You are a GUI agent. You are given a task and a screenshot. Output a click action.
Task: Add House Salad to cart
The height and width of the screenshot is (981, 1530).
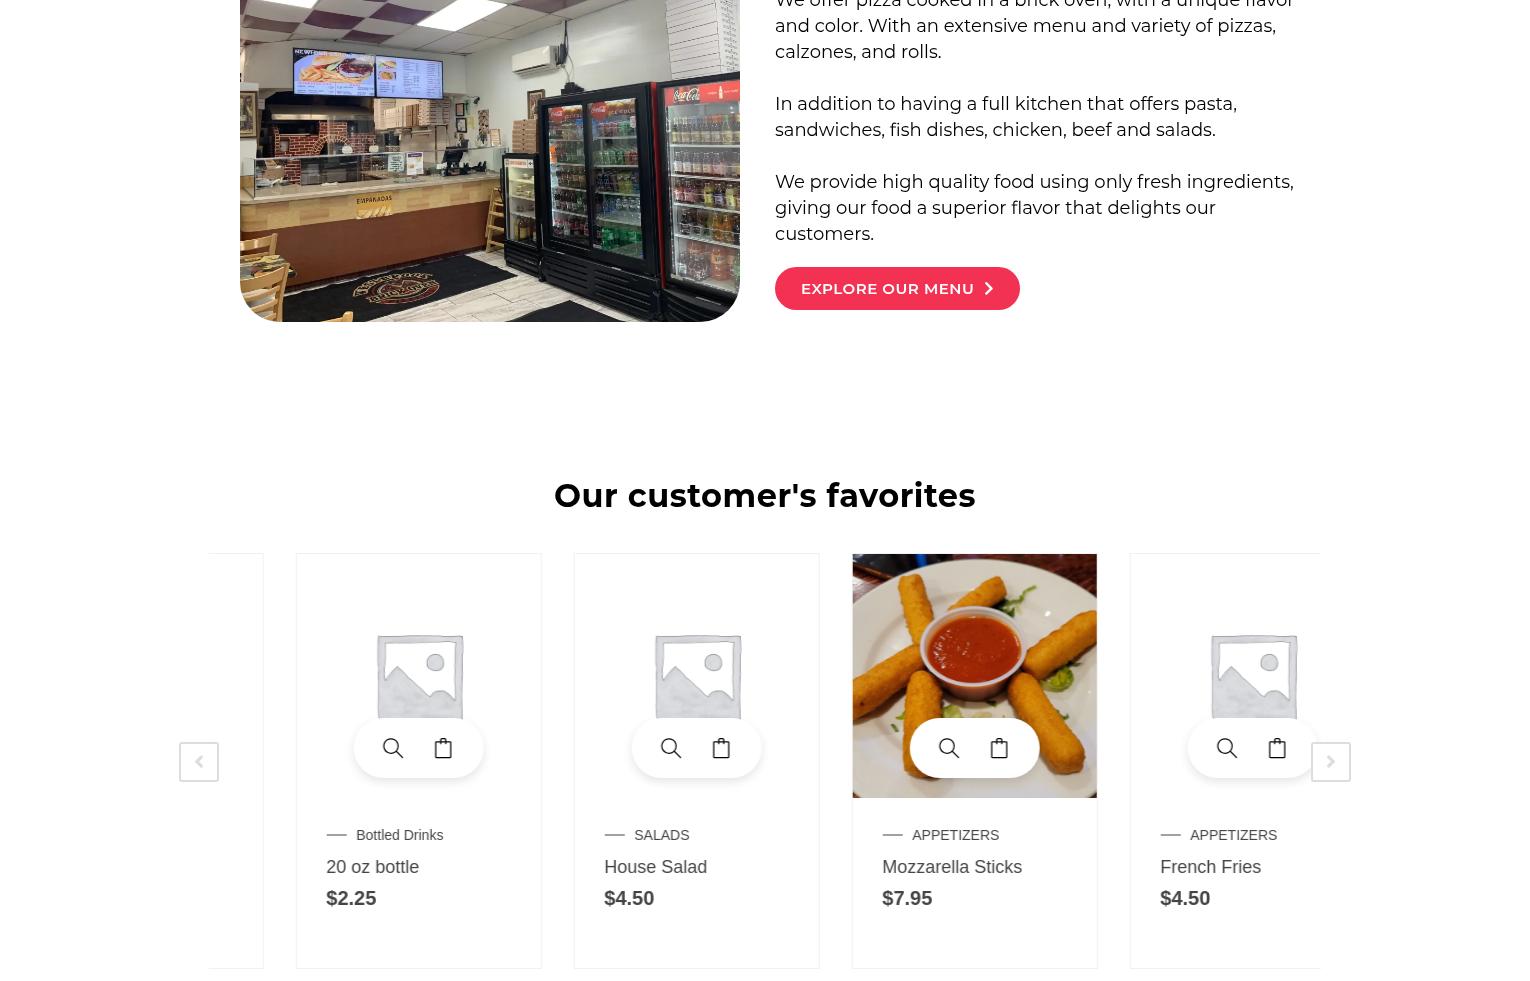click(x=721, y=748)
